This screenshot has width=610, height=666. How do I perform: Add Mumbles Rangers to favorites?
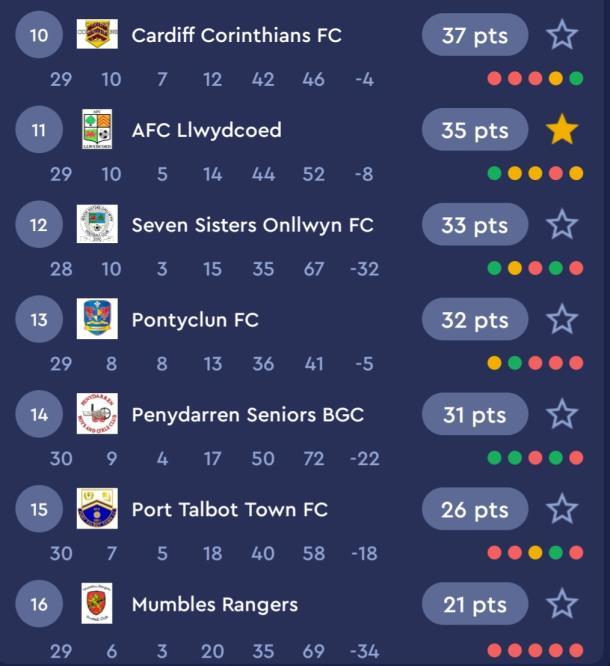[562, 604]
